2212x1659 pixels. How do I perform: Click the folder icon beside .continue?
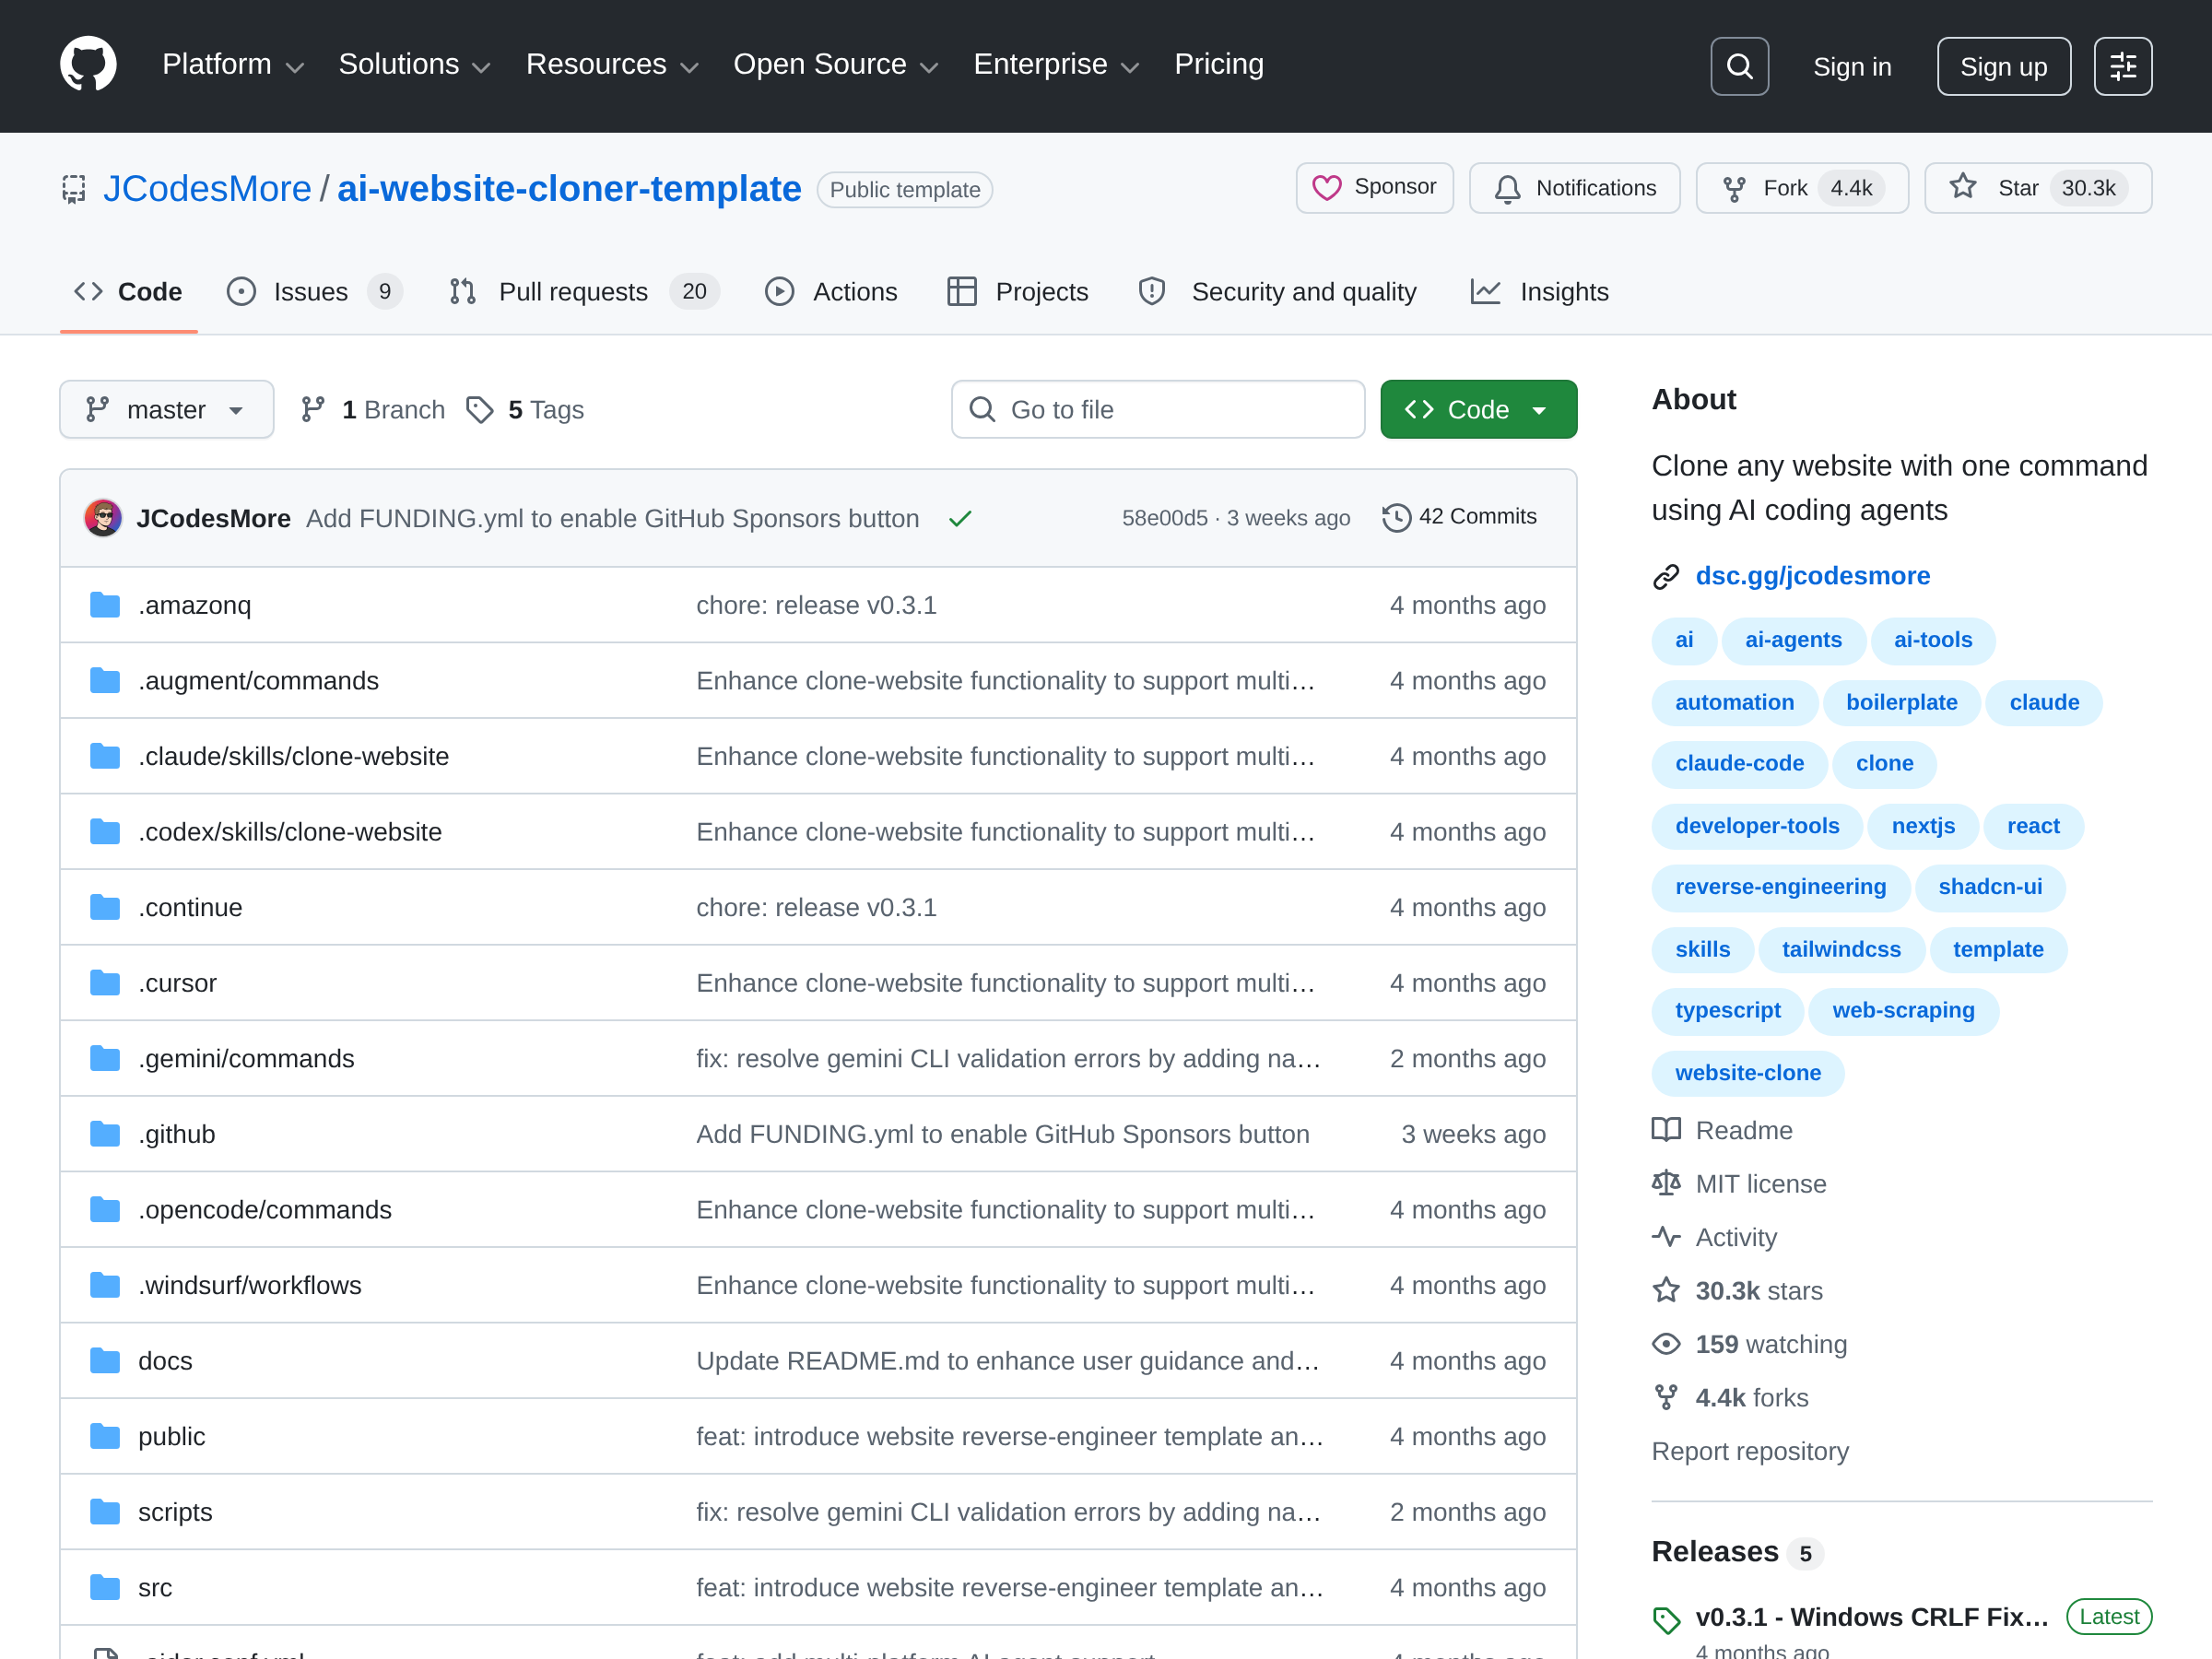(x=104, y=907)
